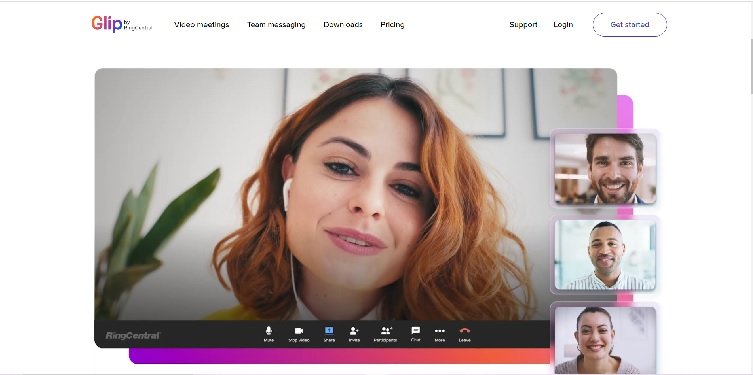Select the smiling woman's bottom thumbnail
This screenshot has width=753, height=375.
605,340
